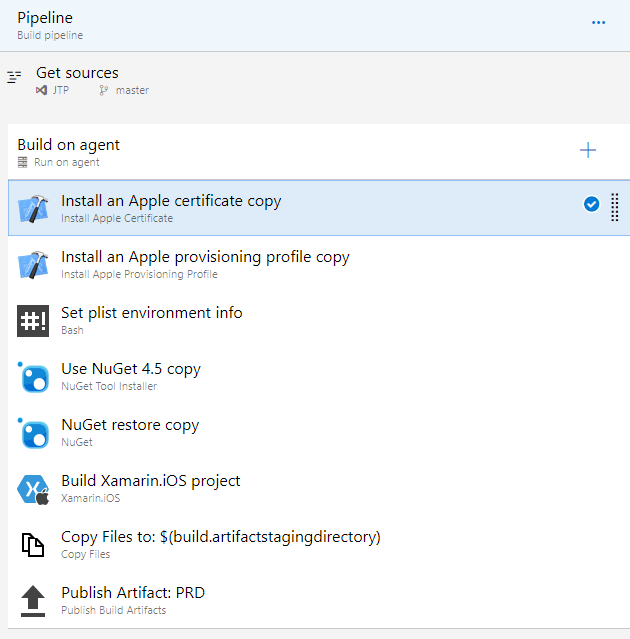Click the 'Build pipeline' subtitle

click(x=50, y=35)
